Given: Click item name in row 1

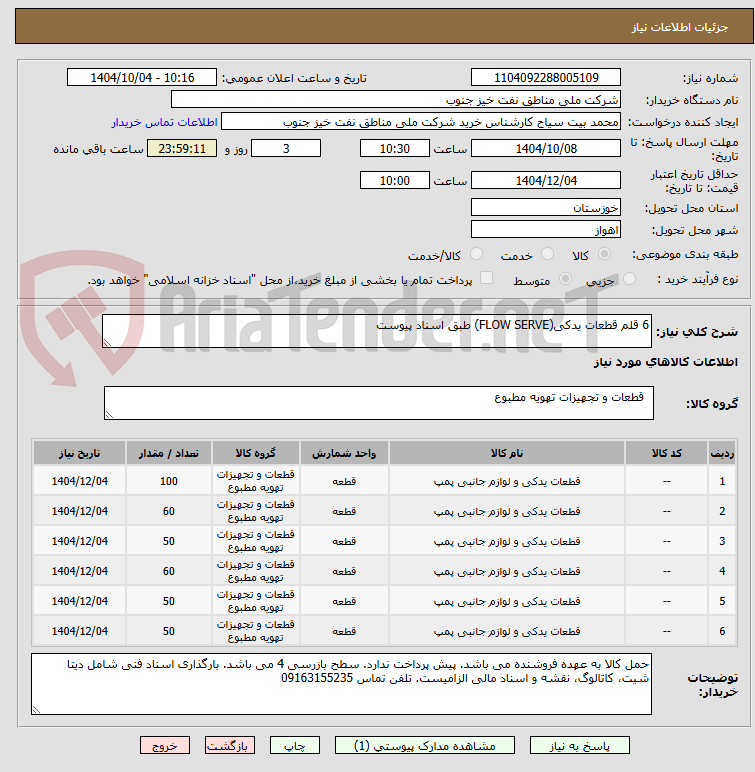Looking at the screenshot, I should [x=507, y=481].
